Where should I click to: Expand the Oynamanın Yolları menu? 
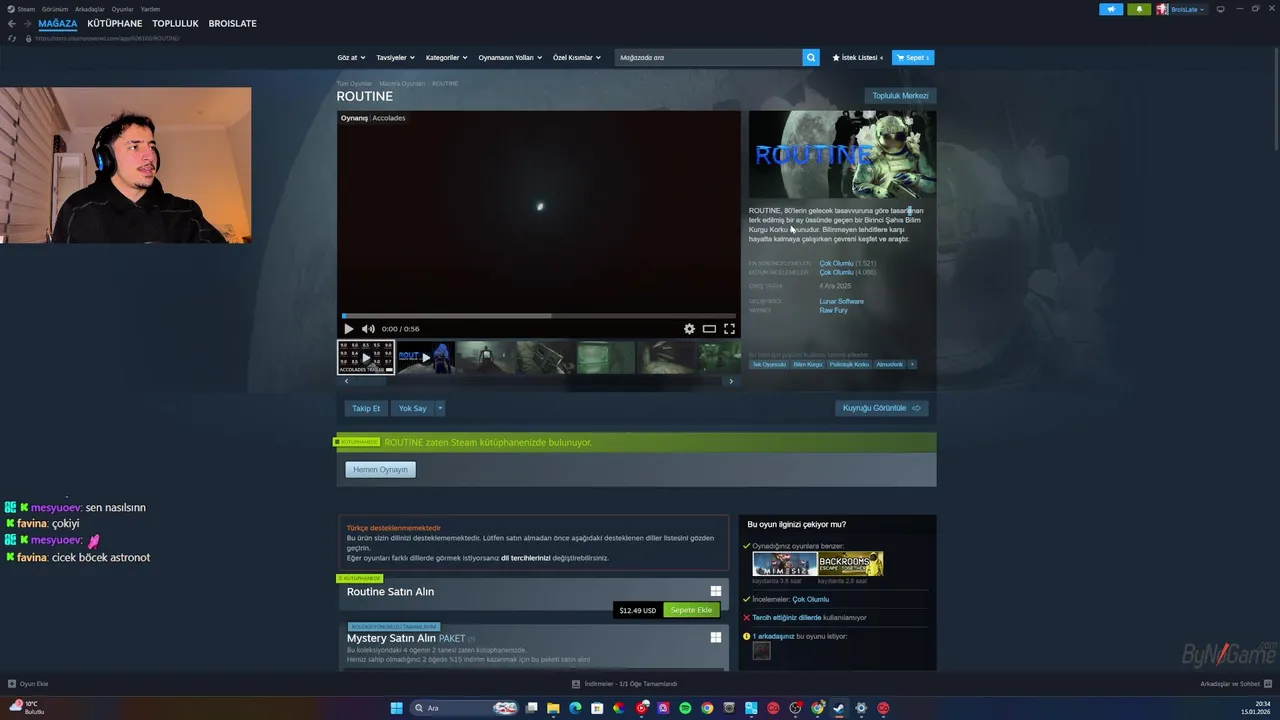(x=510, y=58)
